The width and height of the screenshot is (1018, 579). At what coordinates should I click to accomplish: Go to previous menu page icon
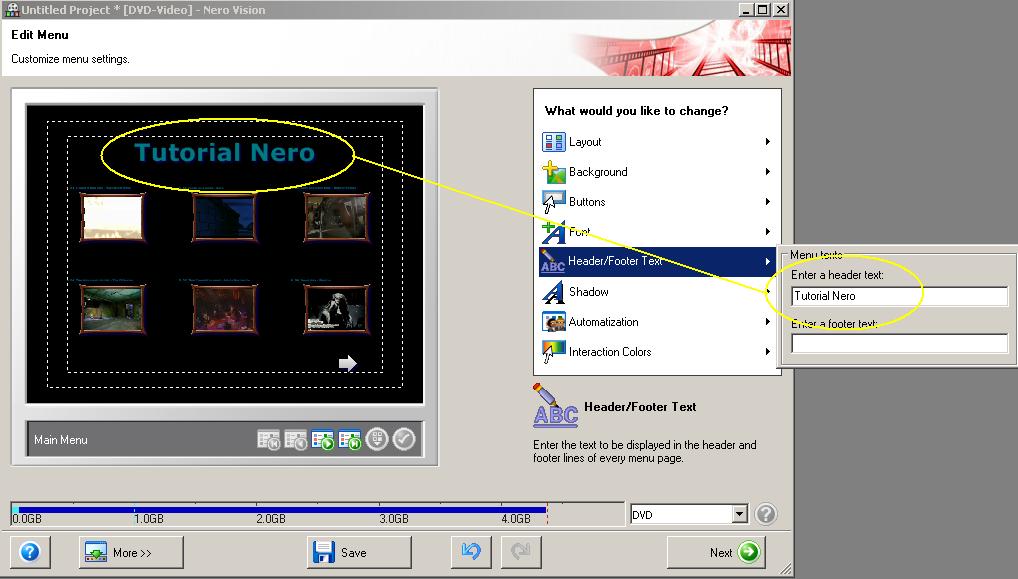click(295, 440)
